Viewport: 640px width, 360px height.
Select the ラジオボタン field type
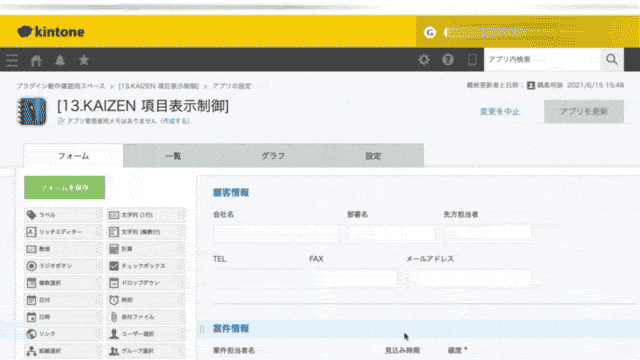(63, 266)
